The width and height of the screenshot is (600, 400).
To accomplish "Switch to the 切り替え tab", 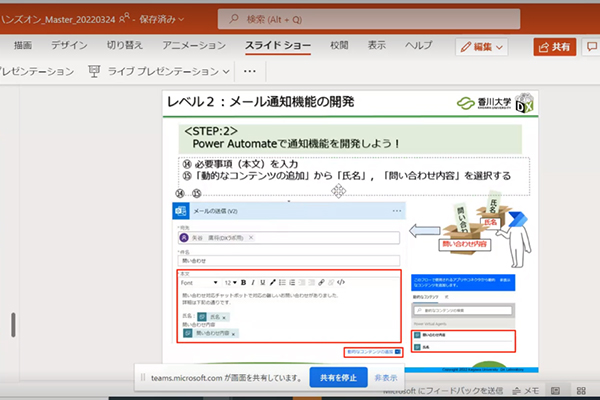I will (x=124, y=46).
